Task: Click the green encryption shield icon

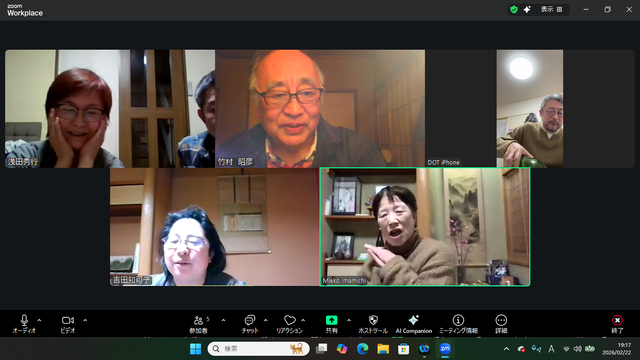Action: [514, 9]
